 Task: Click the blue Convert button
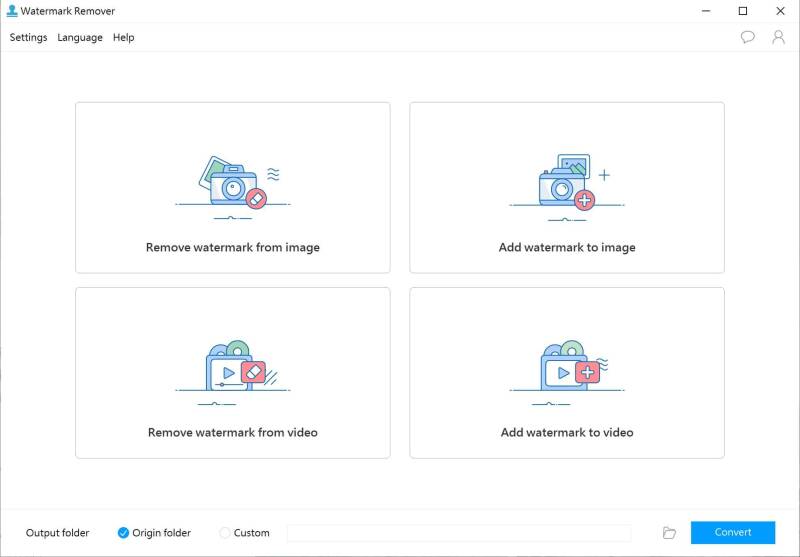[x=733, y=533]
